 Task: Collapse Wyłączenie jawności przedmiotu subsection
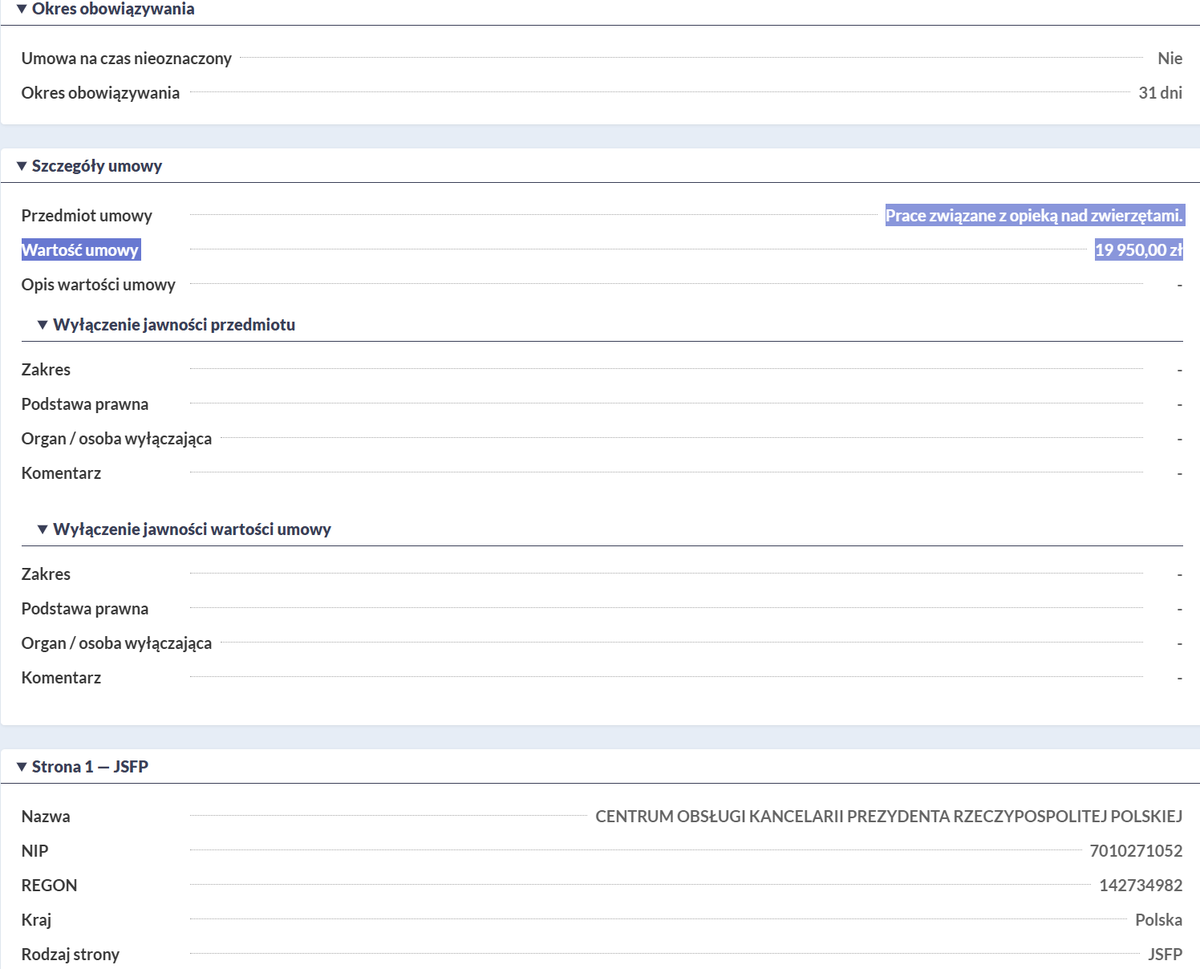[166, 325]
